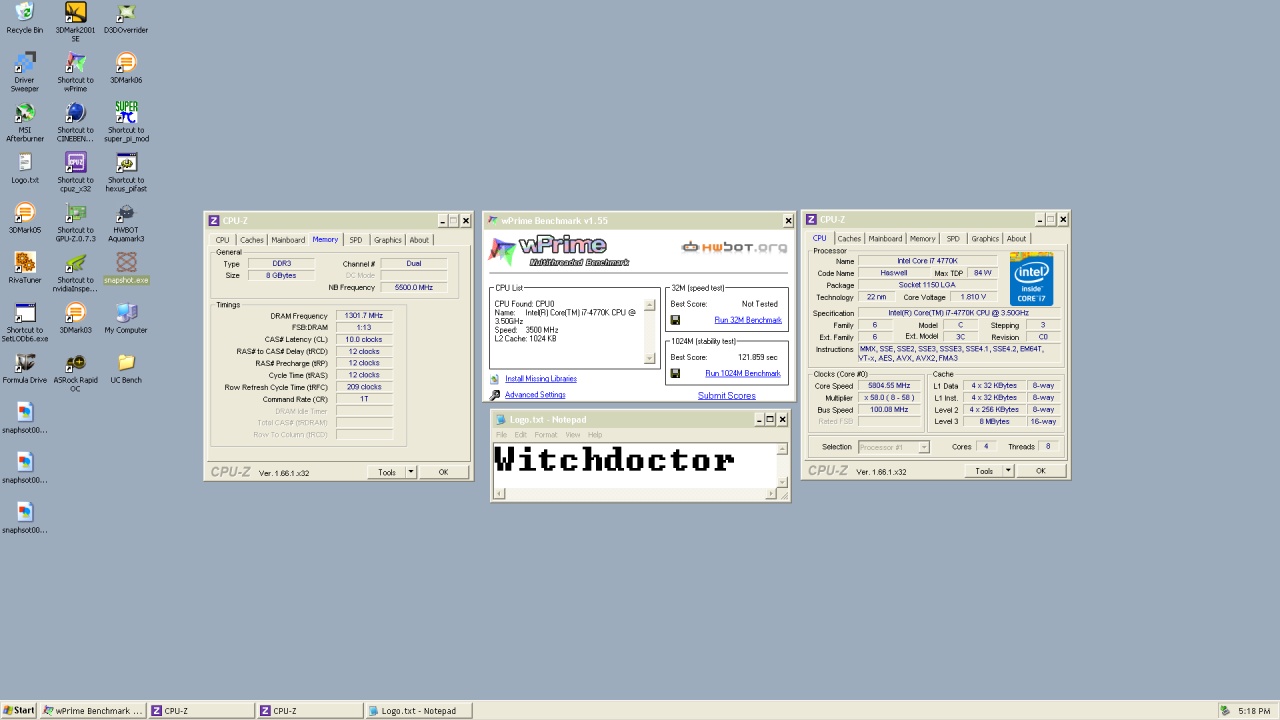Click the save icon beside Run 1024M Benchmark
The height and width of the screenshot is (720, 1280).
(x=675, y=373)
